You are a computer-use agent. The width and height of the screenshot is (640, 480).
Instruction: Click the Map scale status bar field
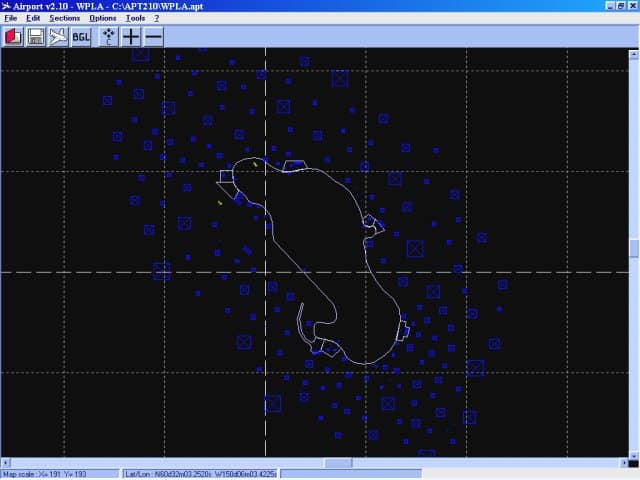click(58, 474)
